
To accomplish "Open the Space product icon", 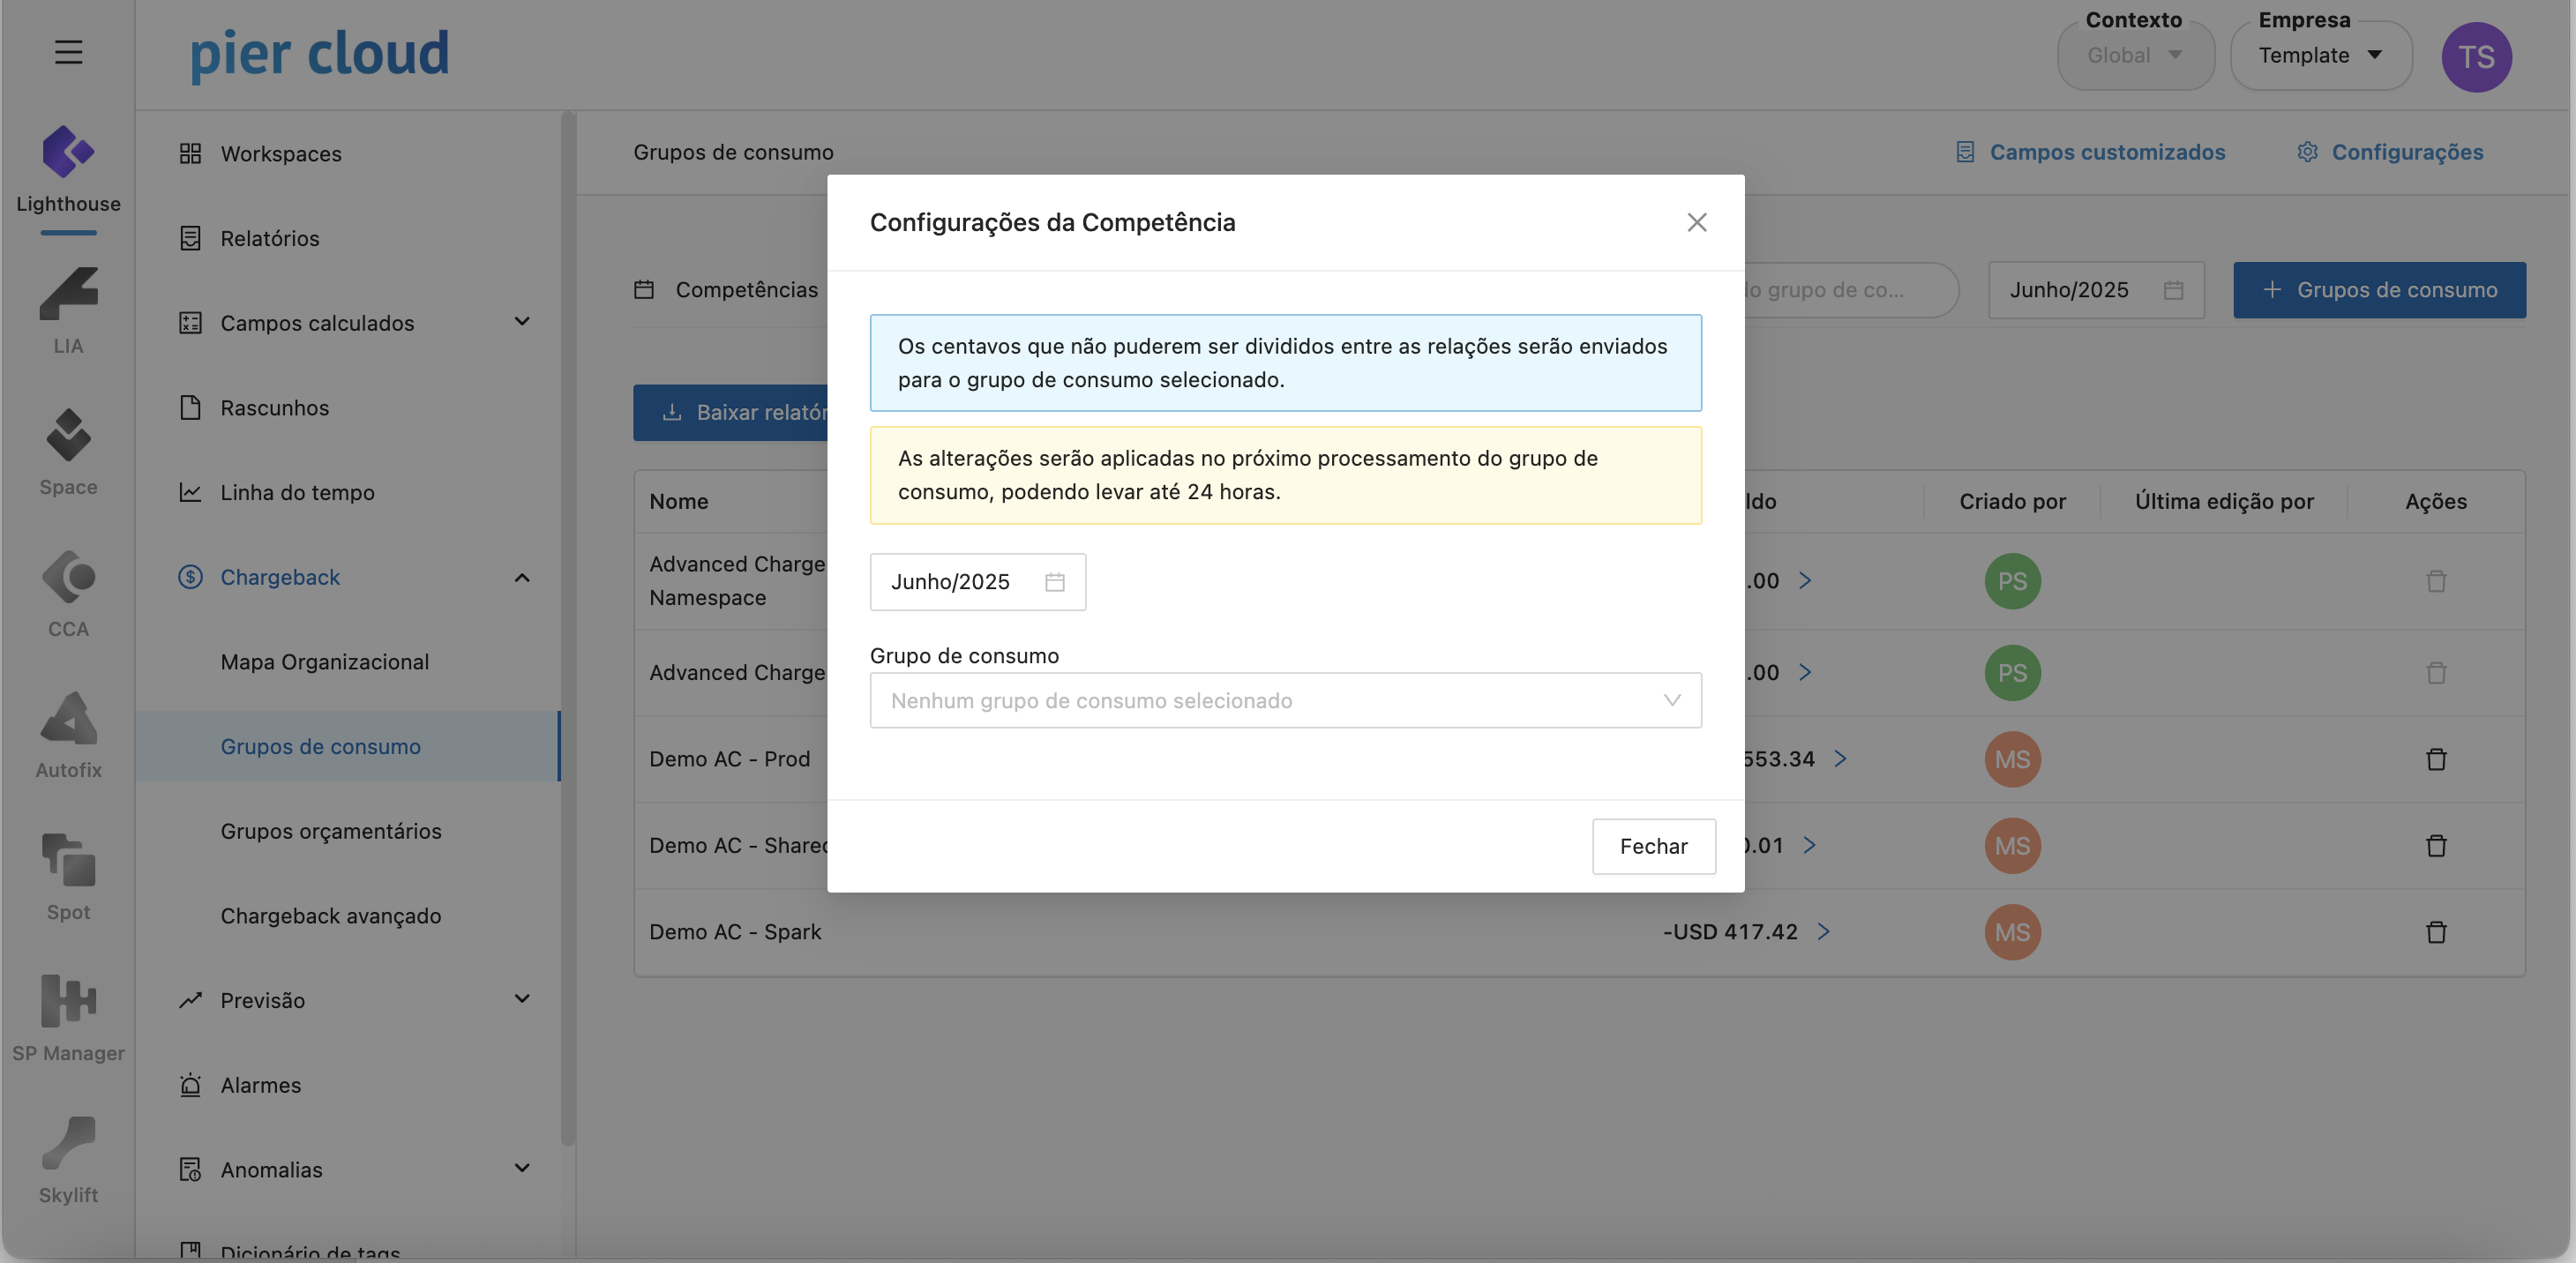I will 68,436.
